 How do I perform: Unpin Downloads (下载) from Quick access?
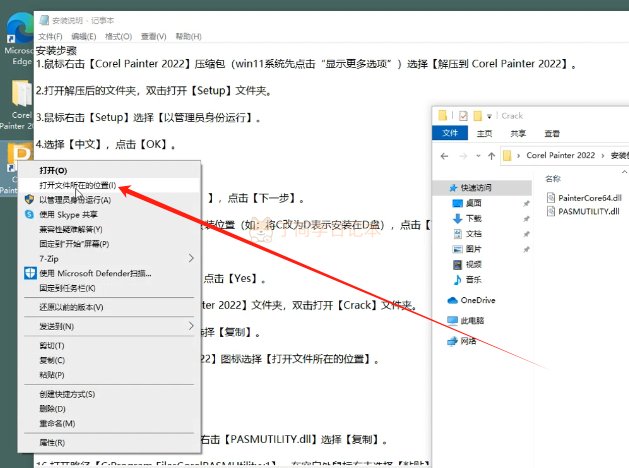click(526, 219)
